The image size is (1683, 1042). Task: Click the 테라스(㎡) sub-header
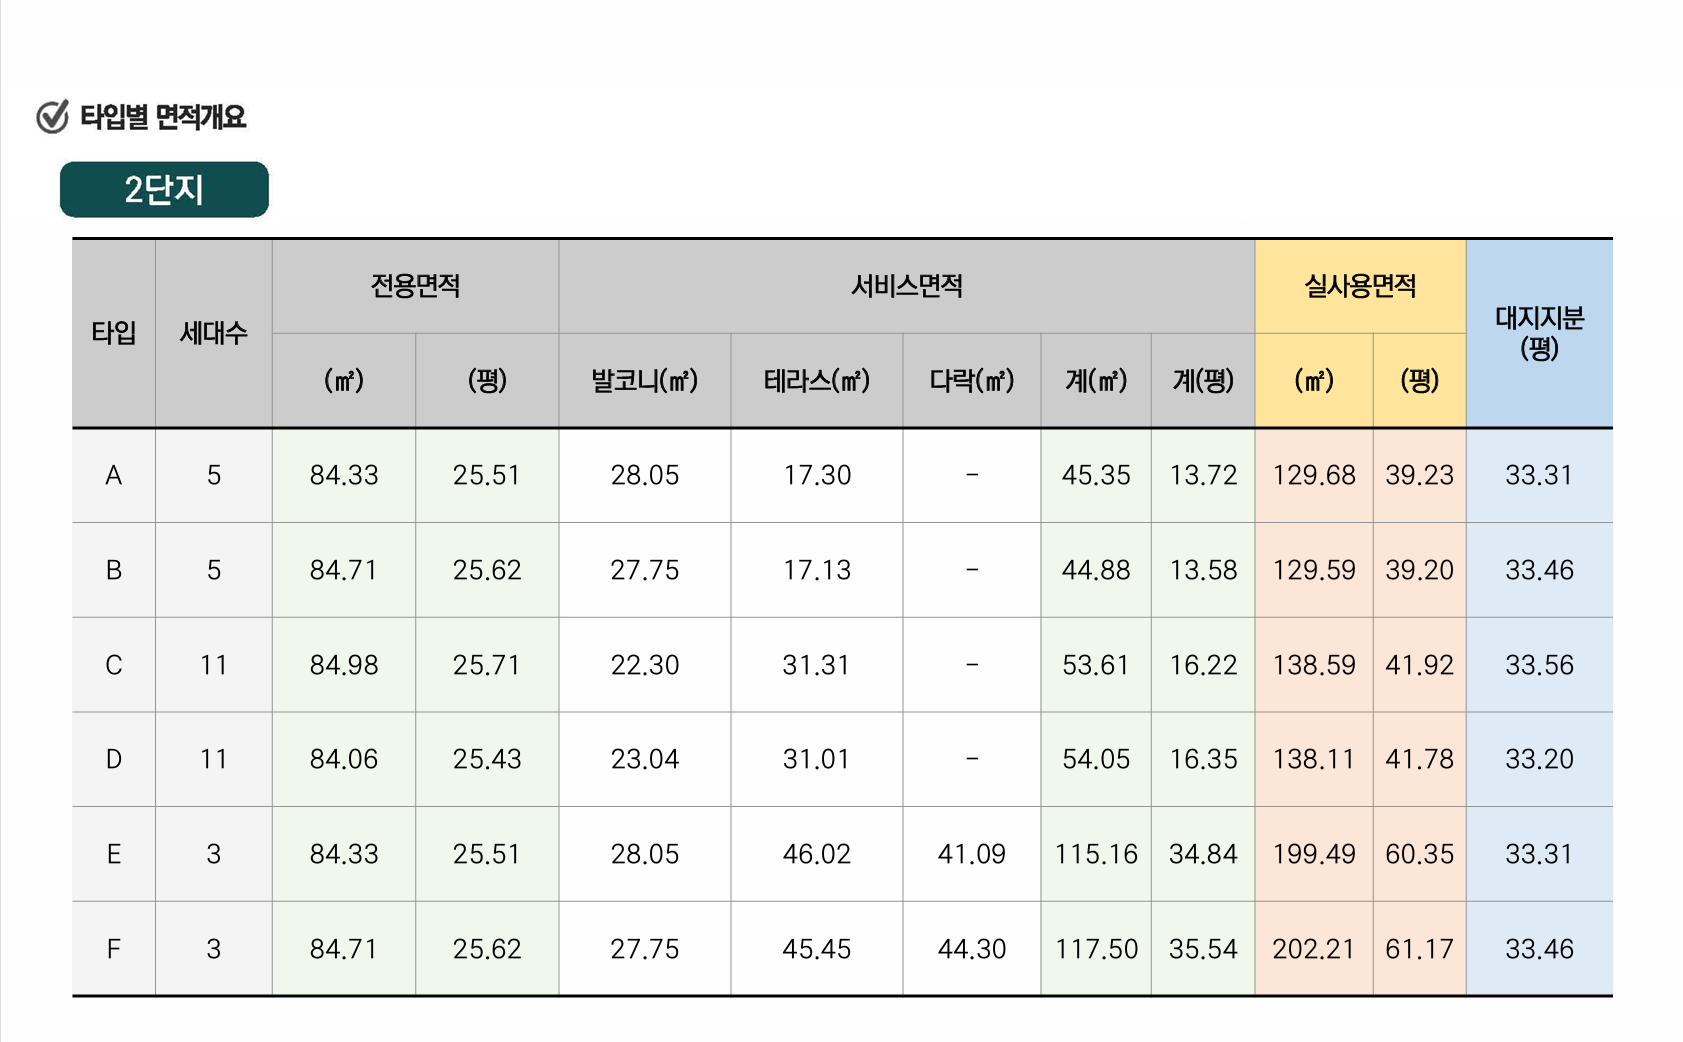816,381
